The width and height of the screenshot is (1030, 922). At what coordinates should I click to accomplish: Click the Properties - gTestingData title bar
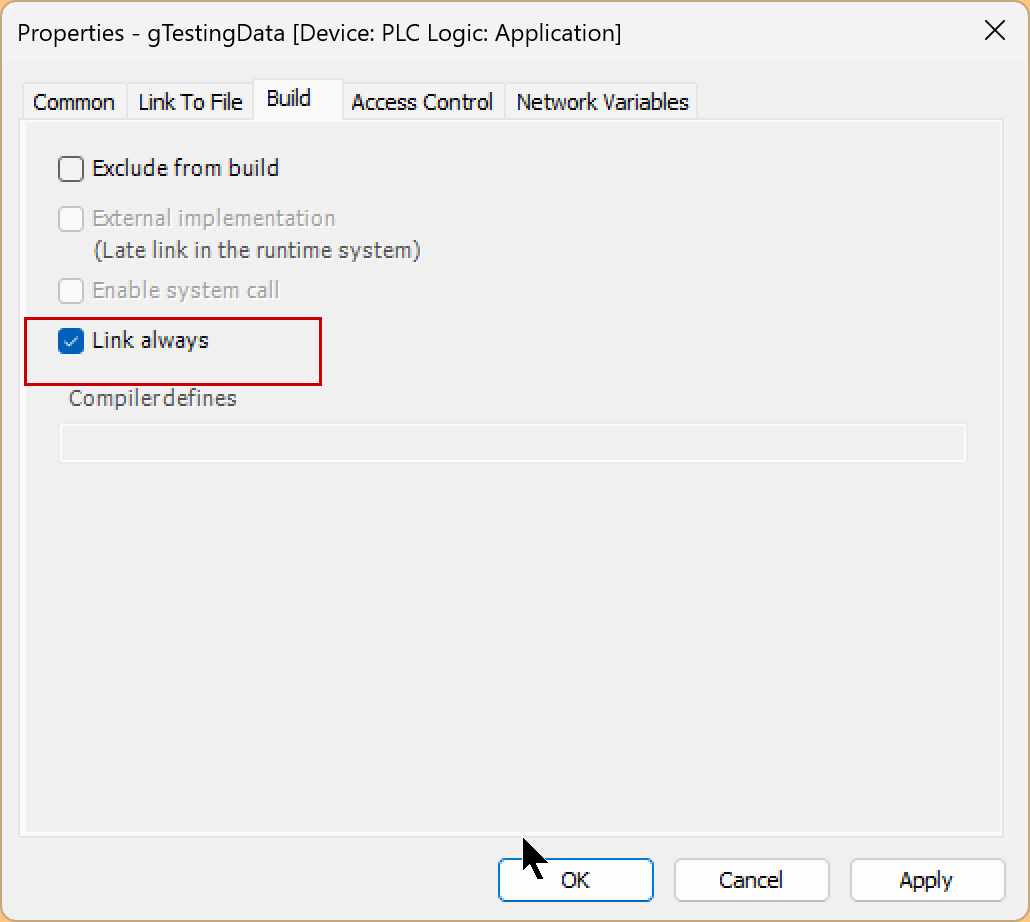[x=320, y=33]
